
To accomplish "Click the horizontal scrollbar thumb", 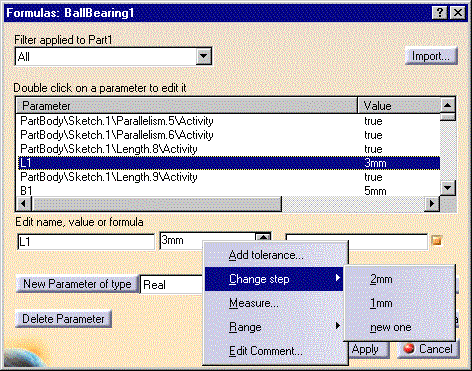I will (157, 203).
